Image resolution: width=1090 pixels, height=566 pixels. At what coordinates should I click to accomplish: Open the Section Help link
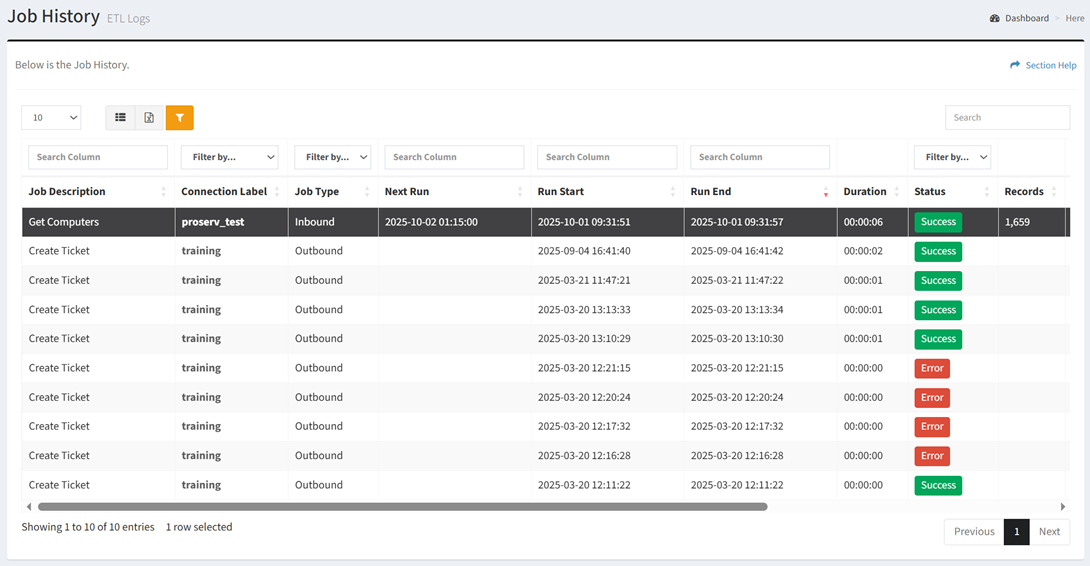point(1050,65)
